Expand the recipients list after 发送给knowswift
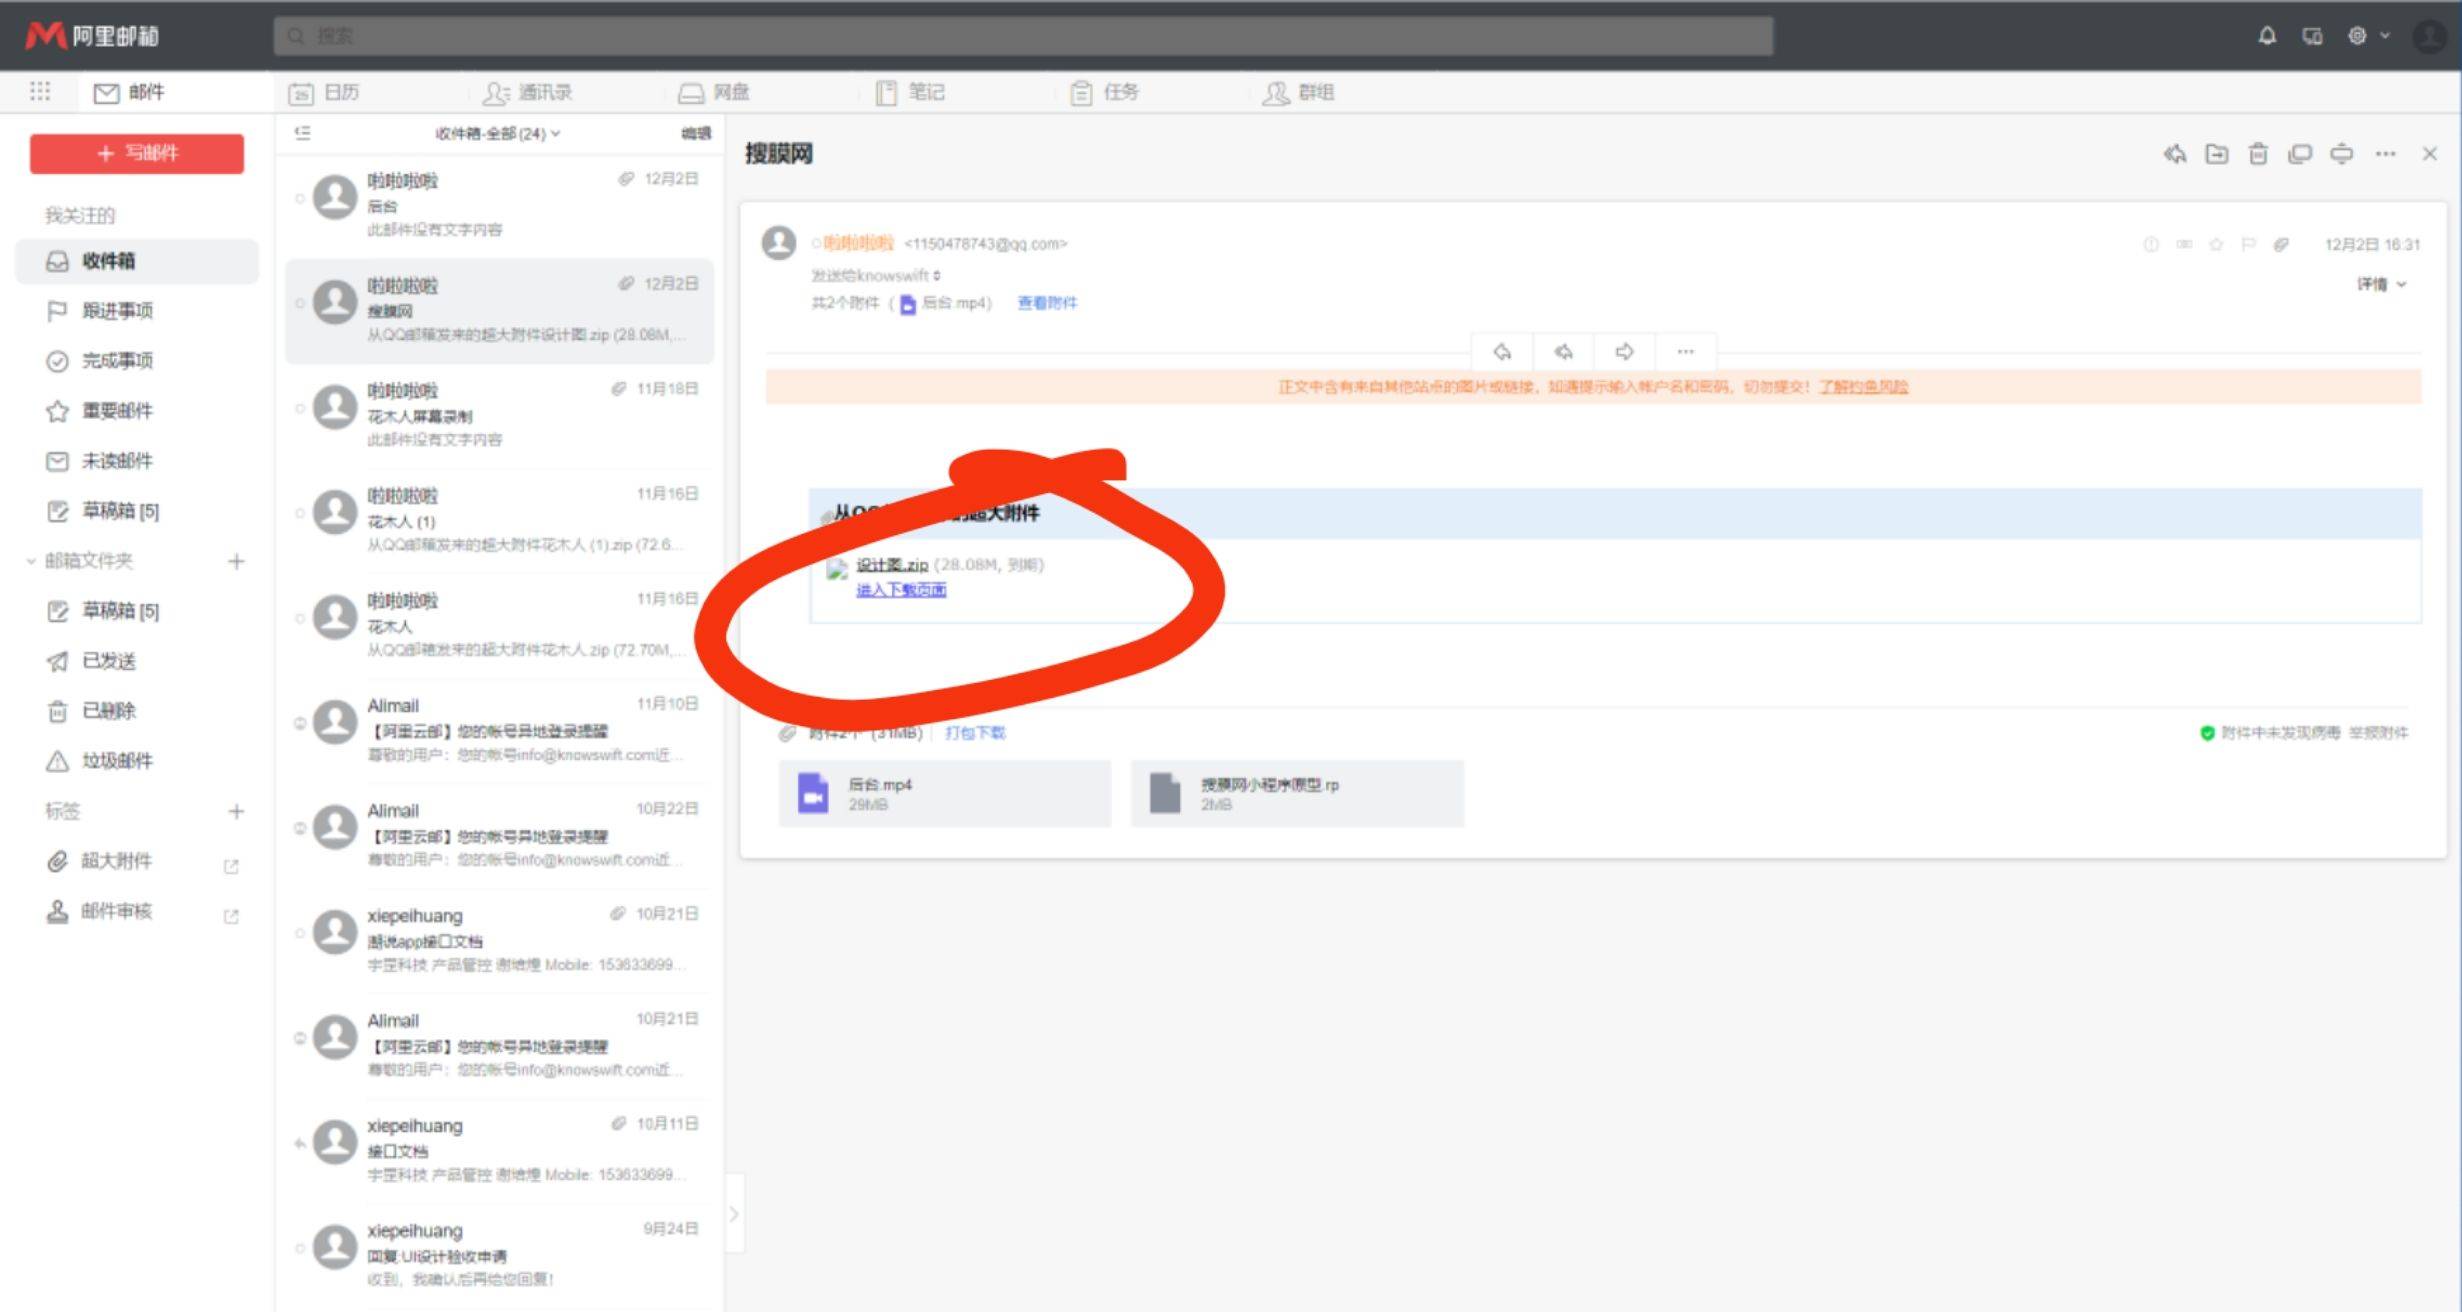This screenshot has height=1312, width=2462. tap(937, 275)
